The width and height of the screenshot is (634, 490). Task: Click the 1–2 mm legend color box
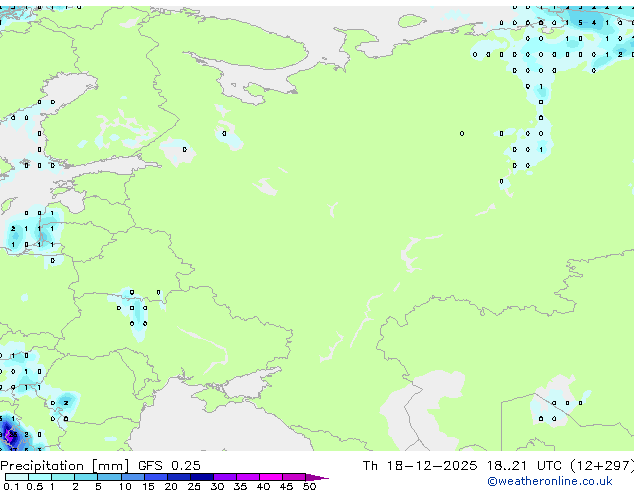pos(63,477)
